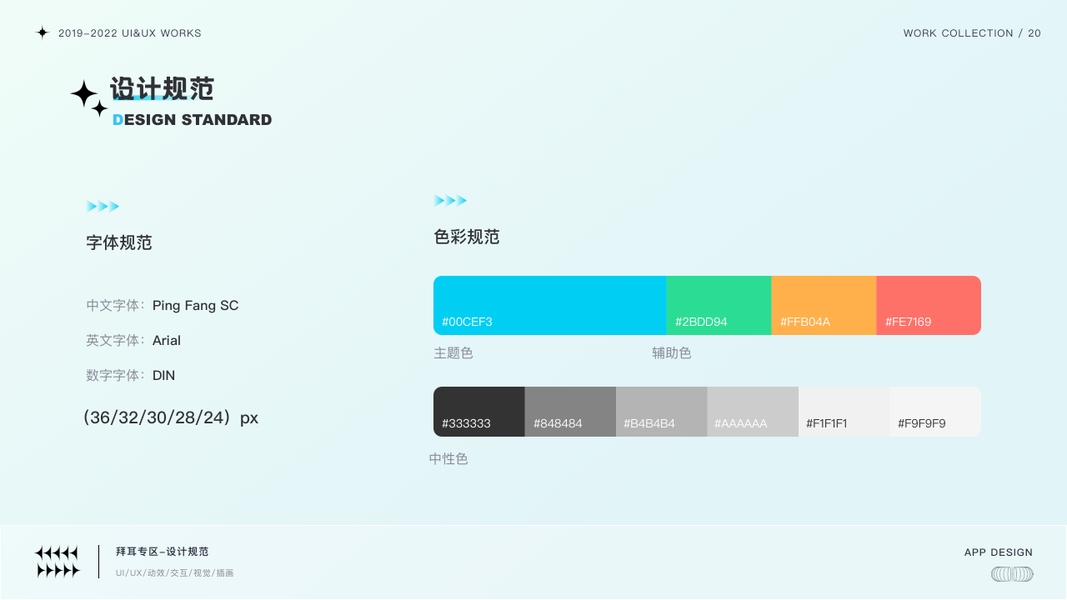Click the #F1F1F1 swatch
The width and height of the screenshot is (1067, 600).
[x=843, y=411]
